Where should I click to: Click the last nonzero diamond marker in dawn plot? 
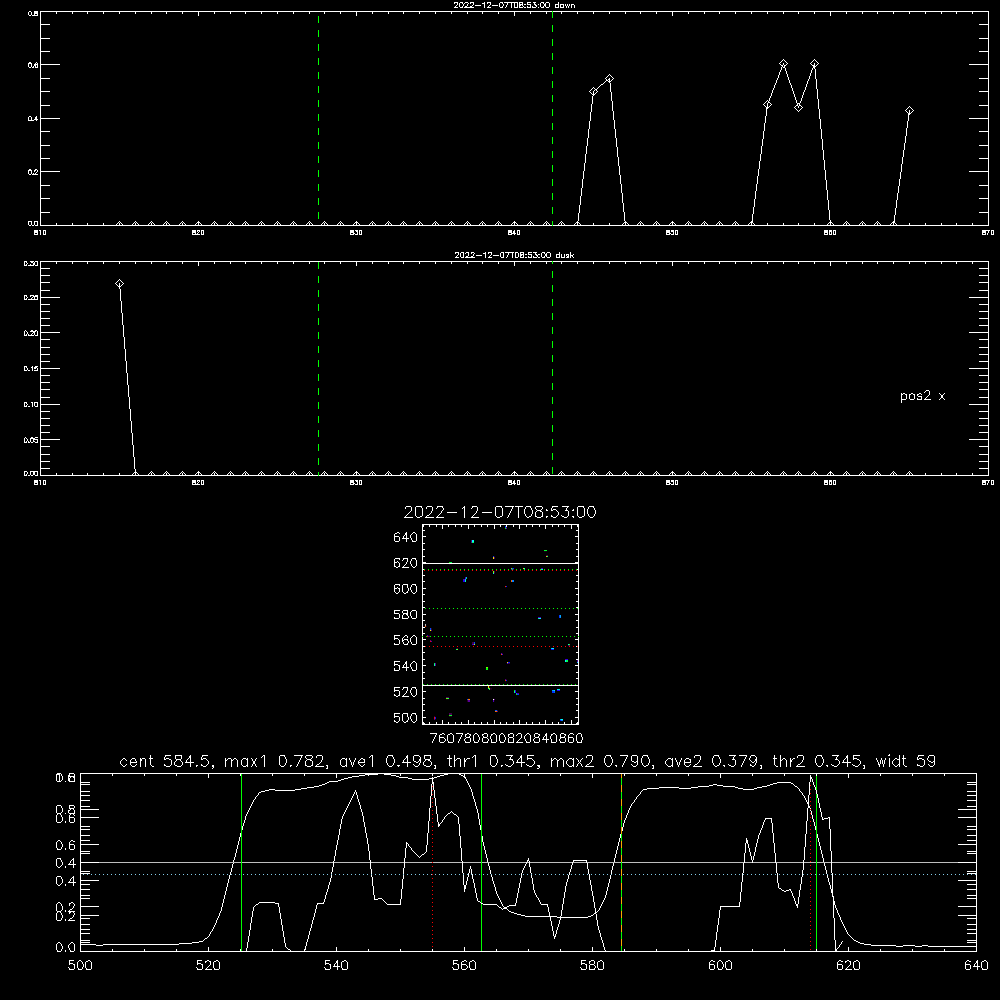(x=909, y=111)
